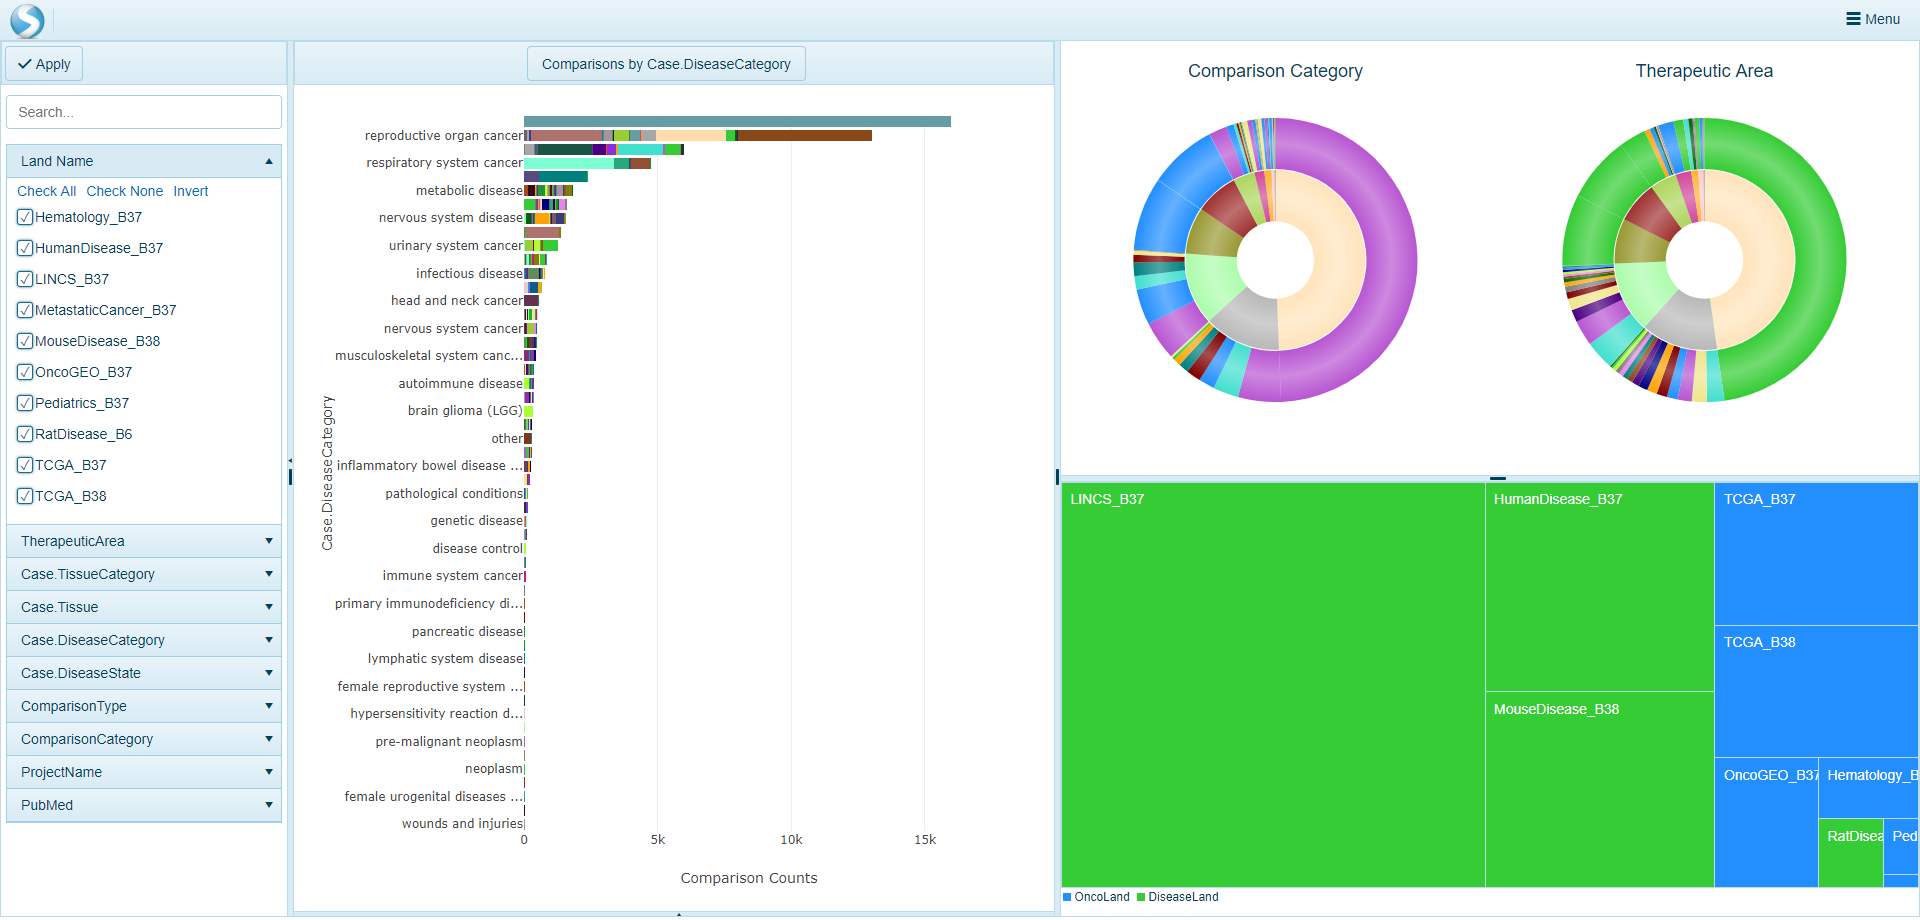Select the MouseDisease_B38 treemap tile
Viewport: 1920px width, 920px height.
pyautogui.click(x=1598, y=790)
